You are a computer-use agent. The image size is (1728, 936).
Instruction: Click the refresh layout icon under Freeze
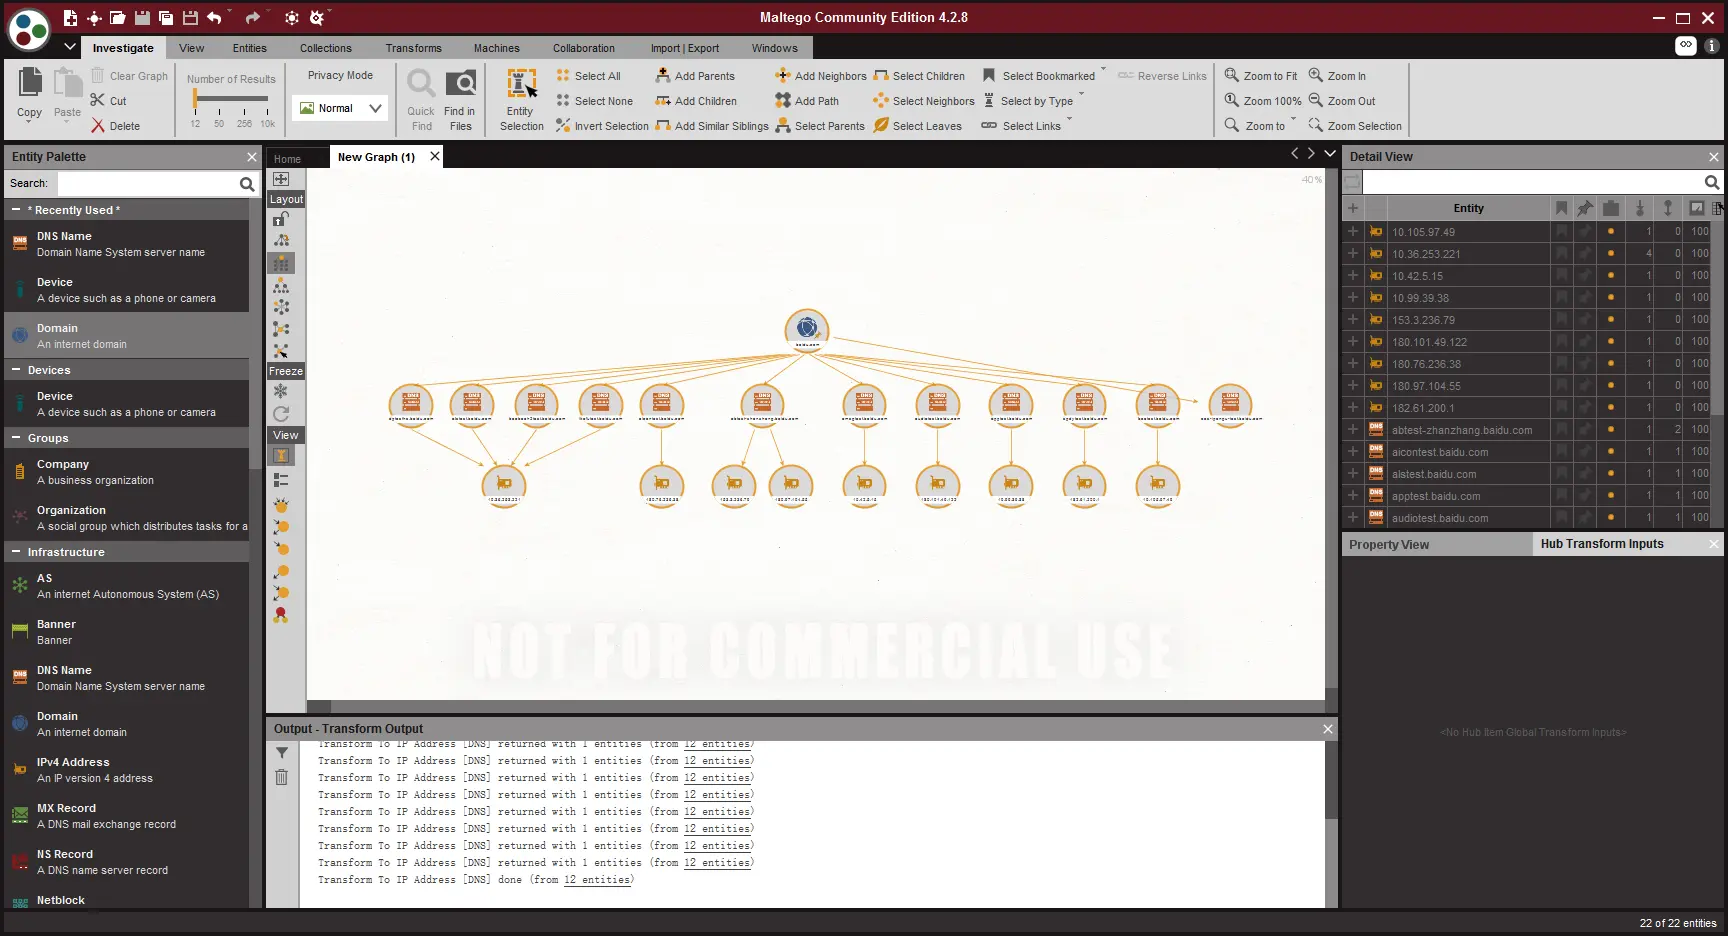tap(281, 414)
